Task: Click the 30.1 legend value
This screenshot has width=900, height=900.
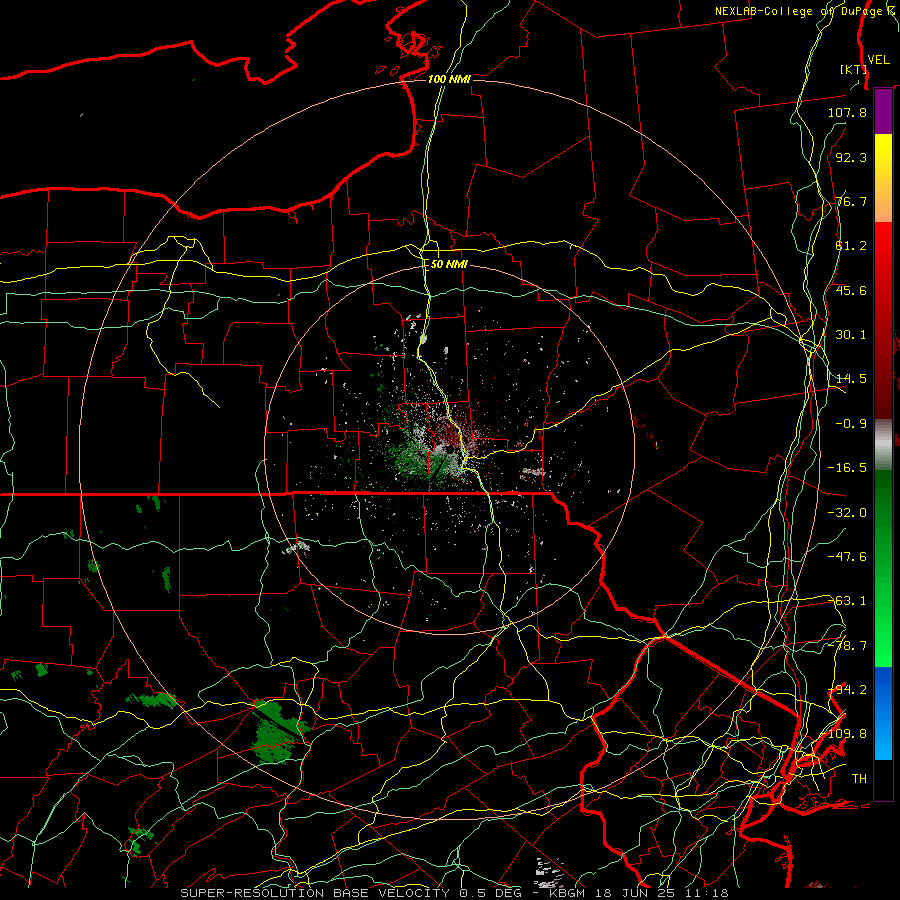Action: pos(851,335)
